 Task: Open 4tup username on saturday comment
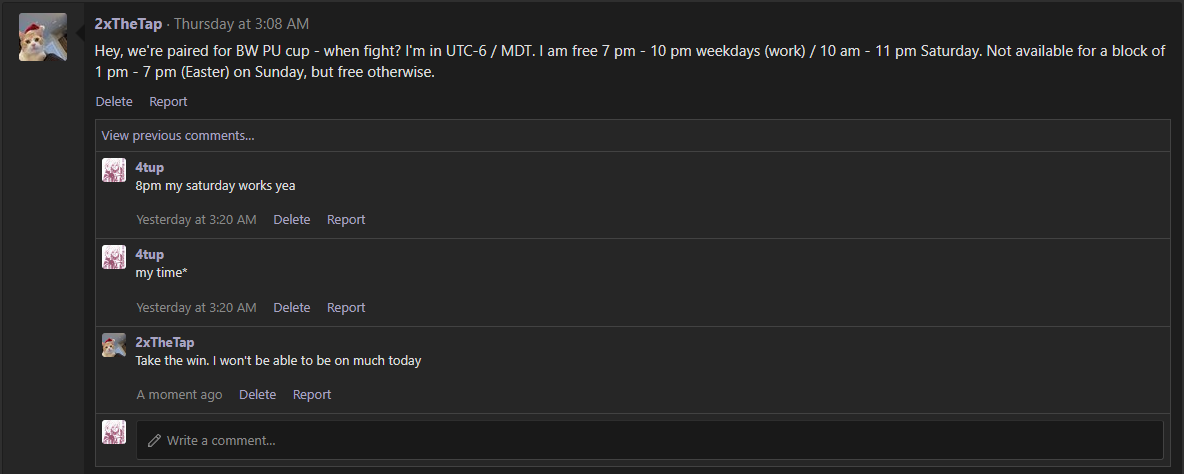click(x=149, y=167)
